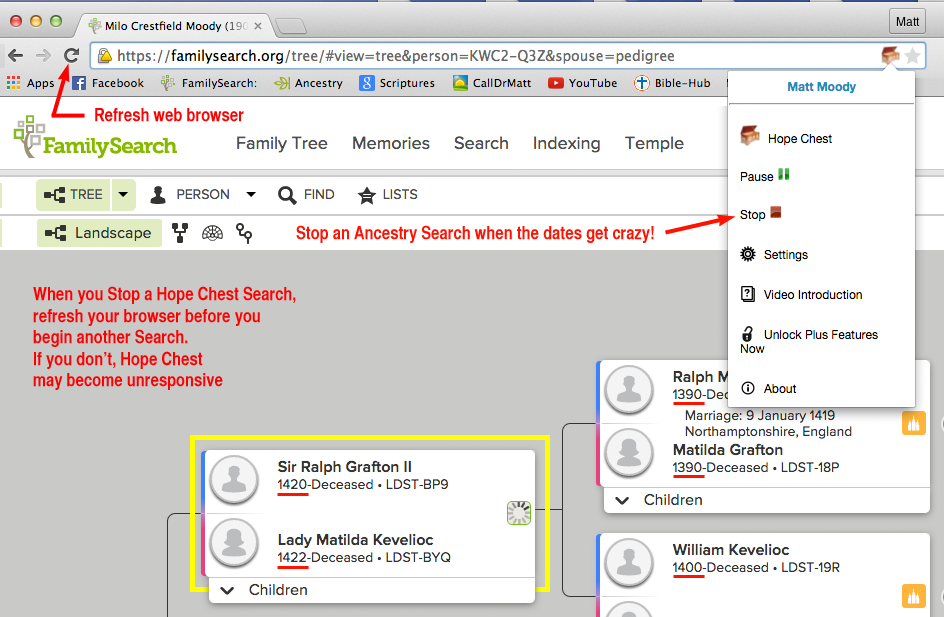Open the Indexing menu
The height and width of the screenshot is (617, 944).
click(x=567, y=143)
